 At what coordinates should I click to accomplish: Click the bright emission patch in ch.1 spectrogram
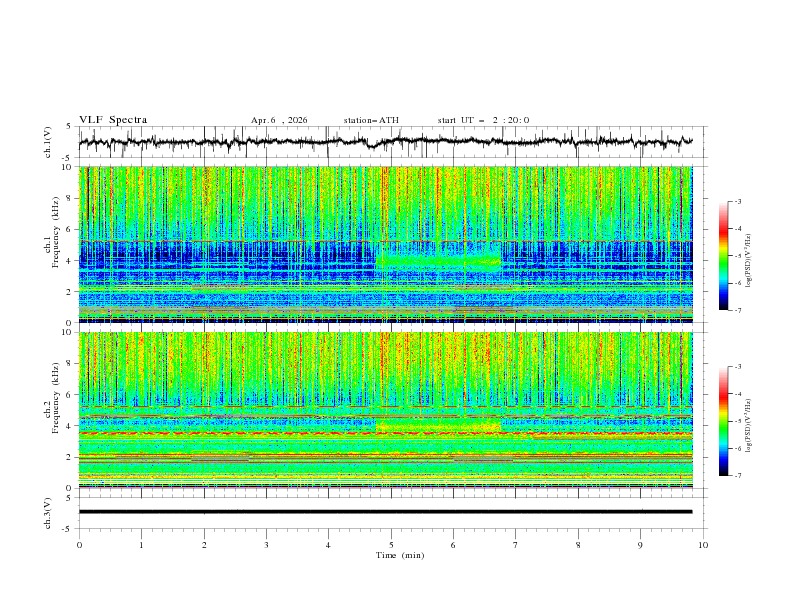click(438, 261)
